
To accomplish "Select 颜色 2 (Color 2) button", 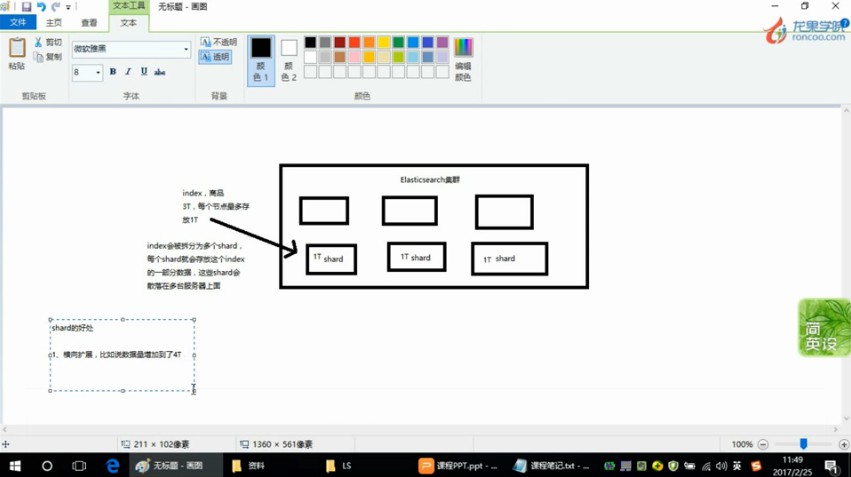I will 289,60.
